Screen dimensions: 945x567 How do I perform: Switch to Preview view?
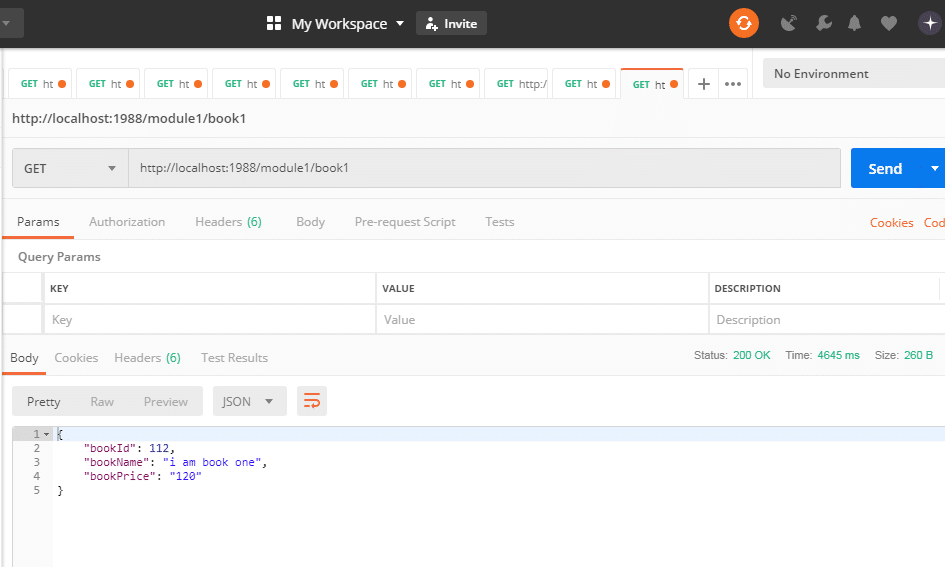tap(166, 401)
